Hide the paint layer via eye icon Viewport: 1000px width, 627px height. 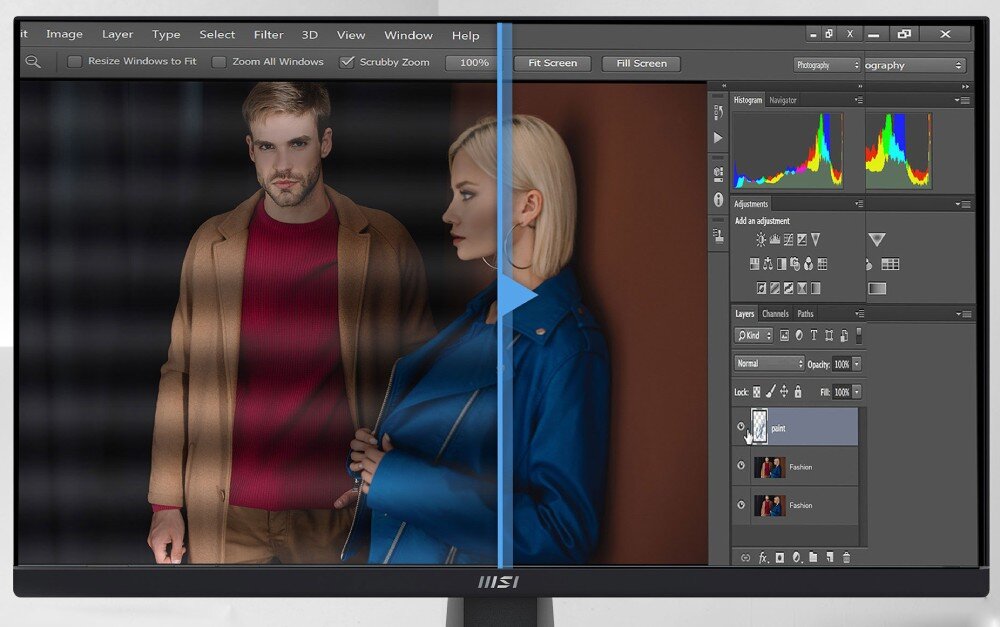pos(741,427)
